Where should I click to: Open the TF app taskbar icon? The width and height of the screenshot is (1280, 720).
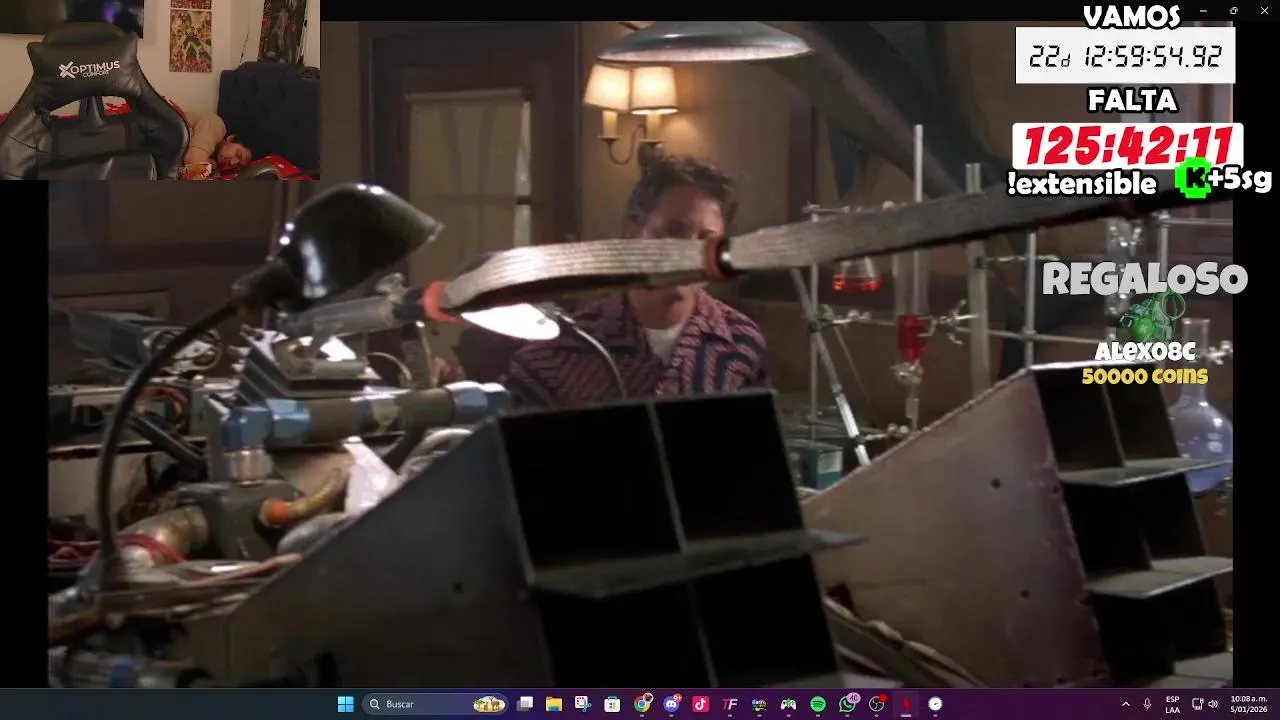[x=730, y=704]
